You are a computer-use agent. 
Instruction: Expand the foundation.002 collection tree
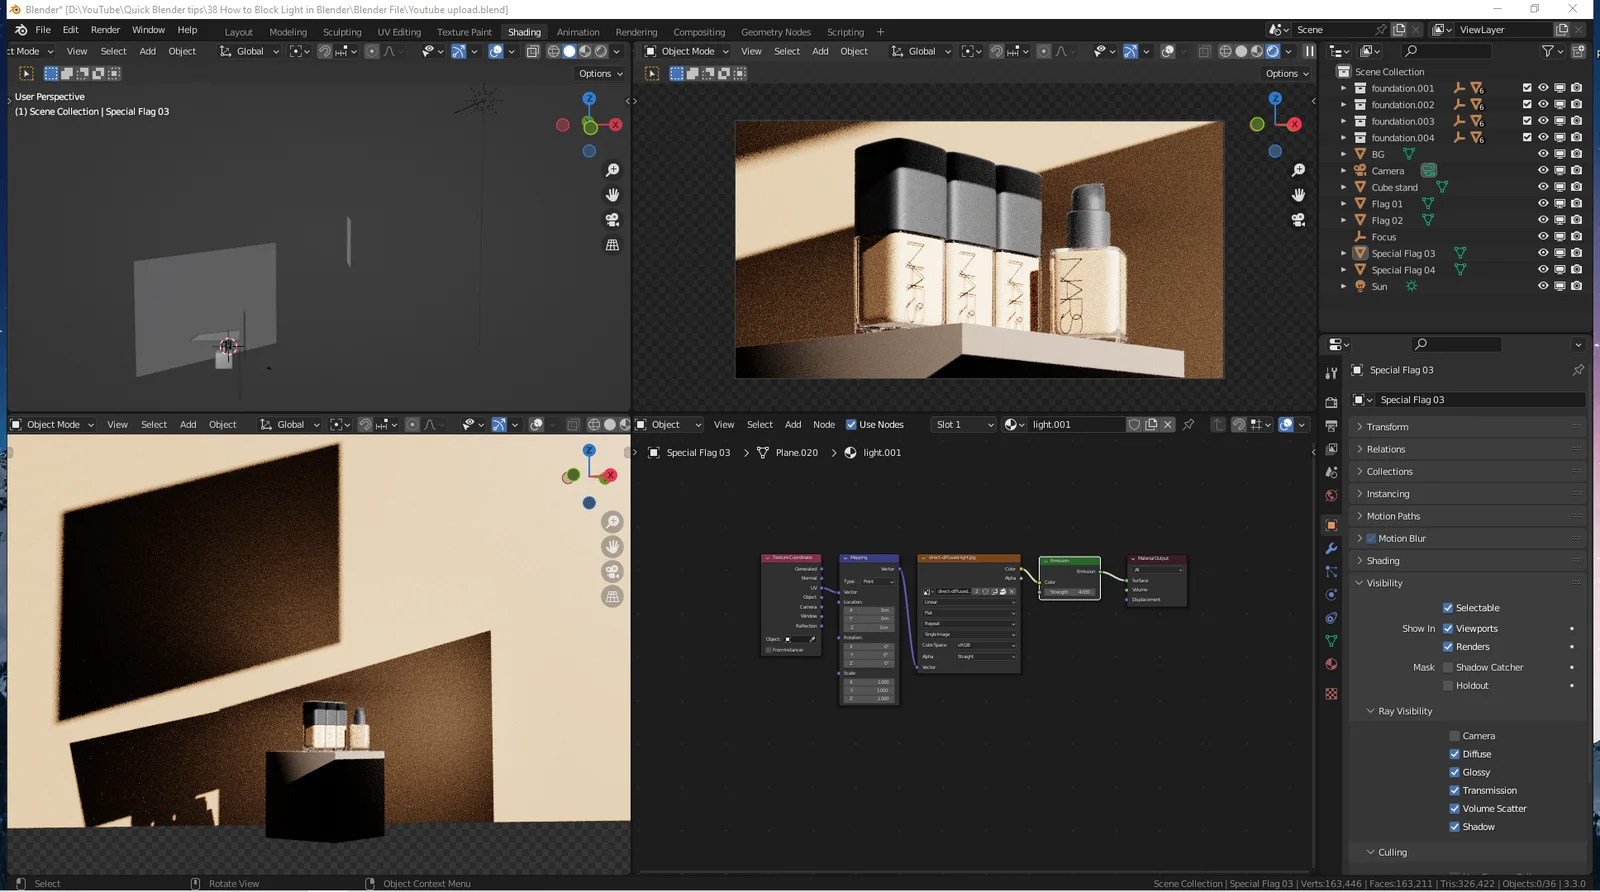point(1343,105)
